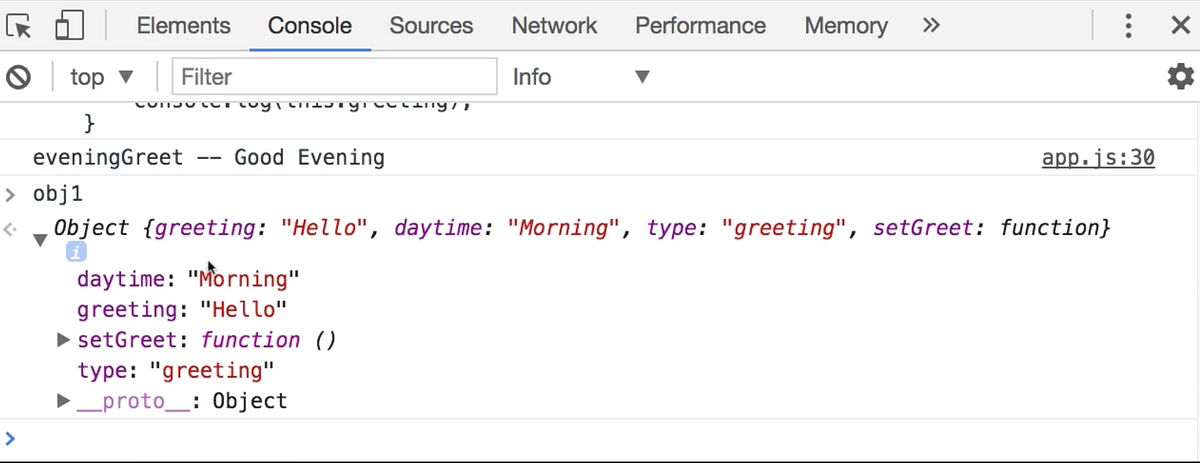Image resolution: width=1200 pixels, height=463 pixels.
Task: Focus the console prompt input line
Action: click(x=600, y=438)
